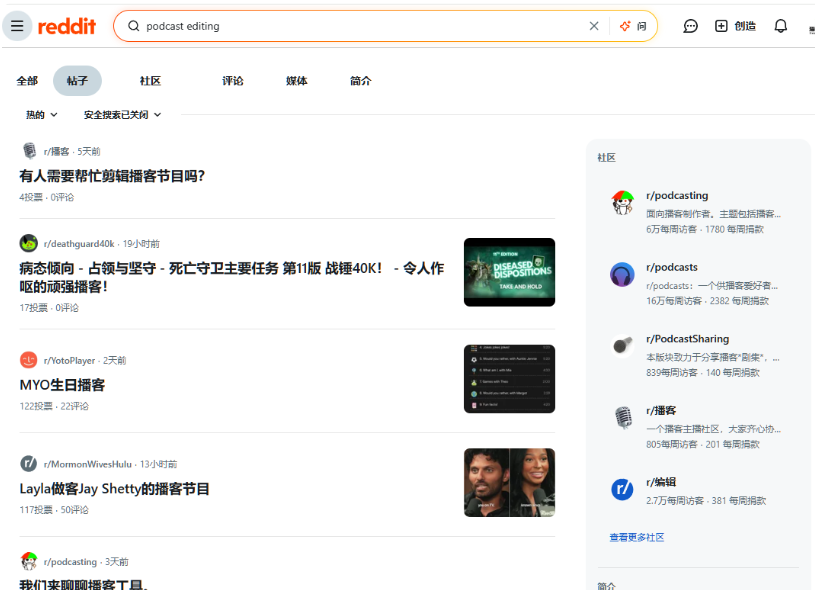Viewport: 815px width, 590px height.
Task: Click the create post (创造) button
Action: pos(735,26)
